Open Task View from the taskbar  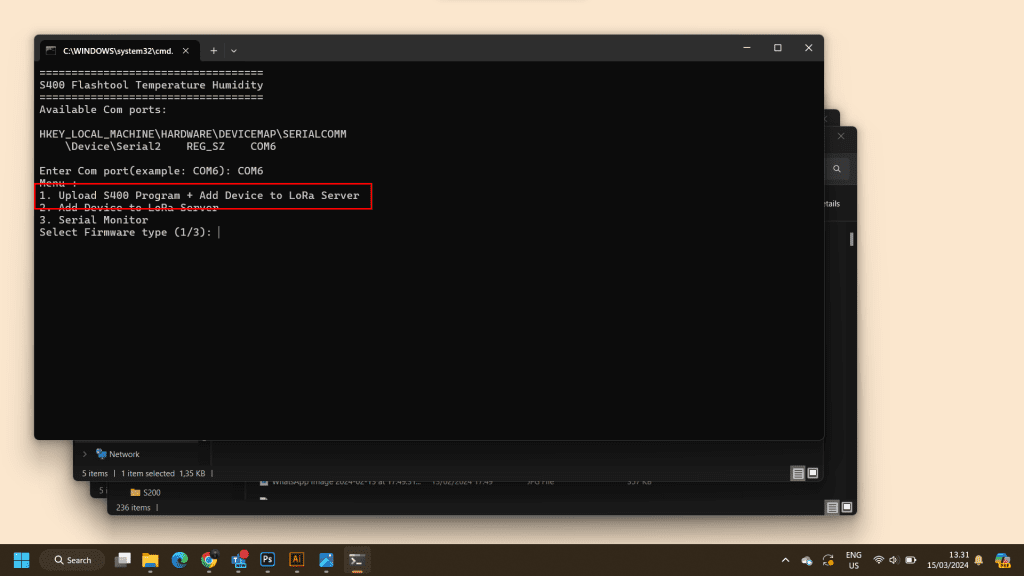[x=123, y=560]
